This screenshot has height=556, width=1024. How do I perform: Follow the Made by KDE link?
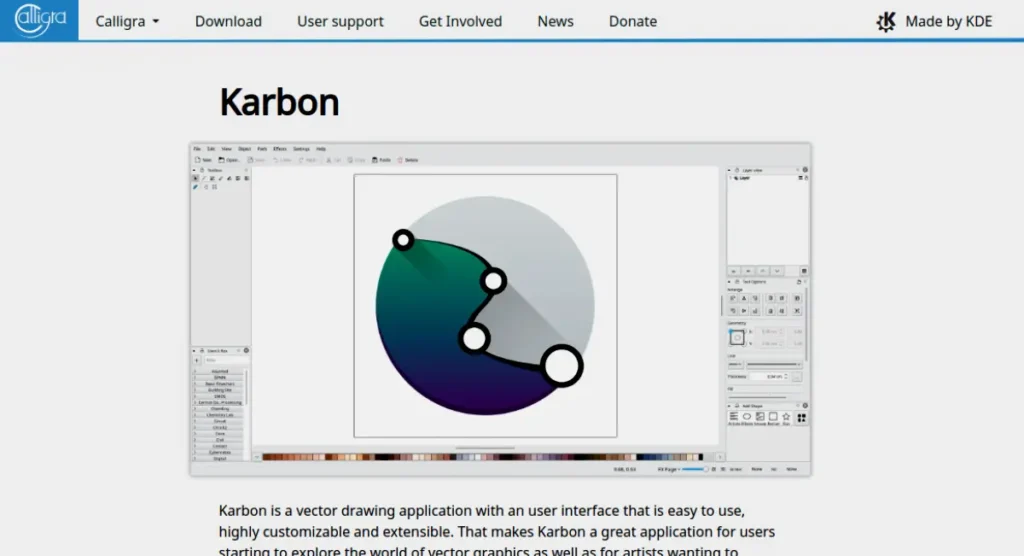[934, 21]
